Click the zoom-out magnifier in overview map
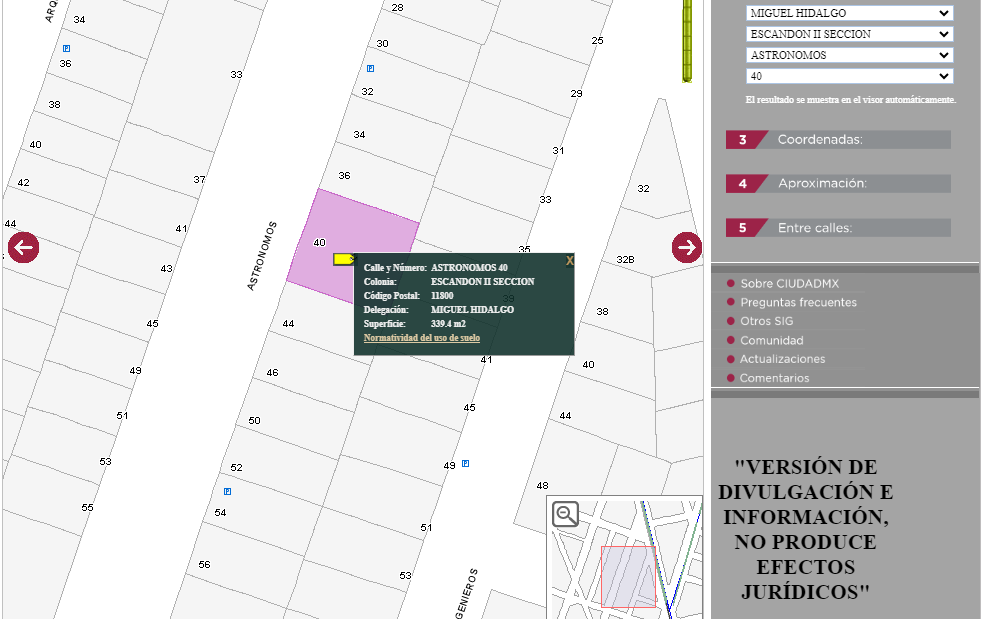 click(x=566, y=514)
